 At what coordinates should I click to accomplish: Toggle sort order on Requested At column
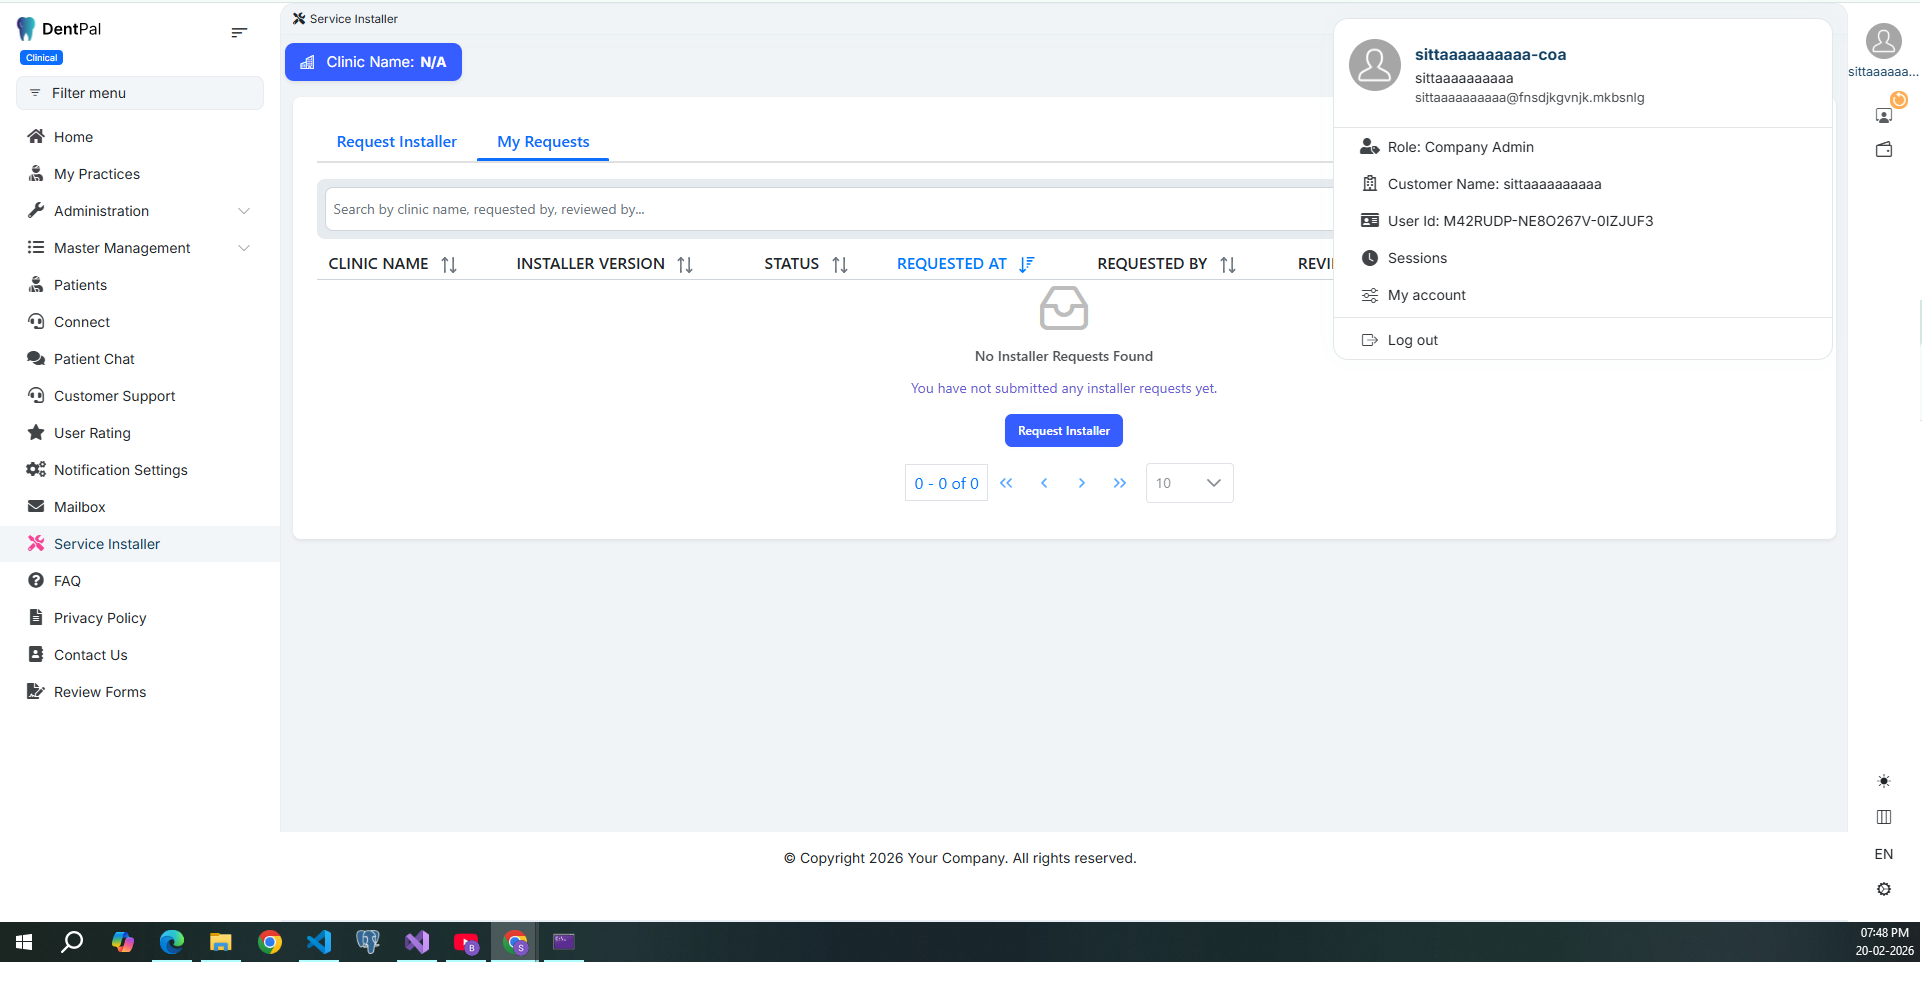[x=1026, y=264]
